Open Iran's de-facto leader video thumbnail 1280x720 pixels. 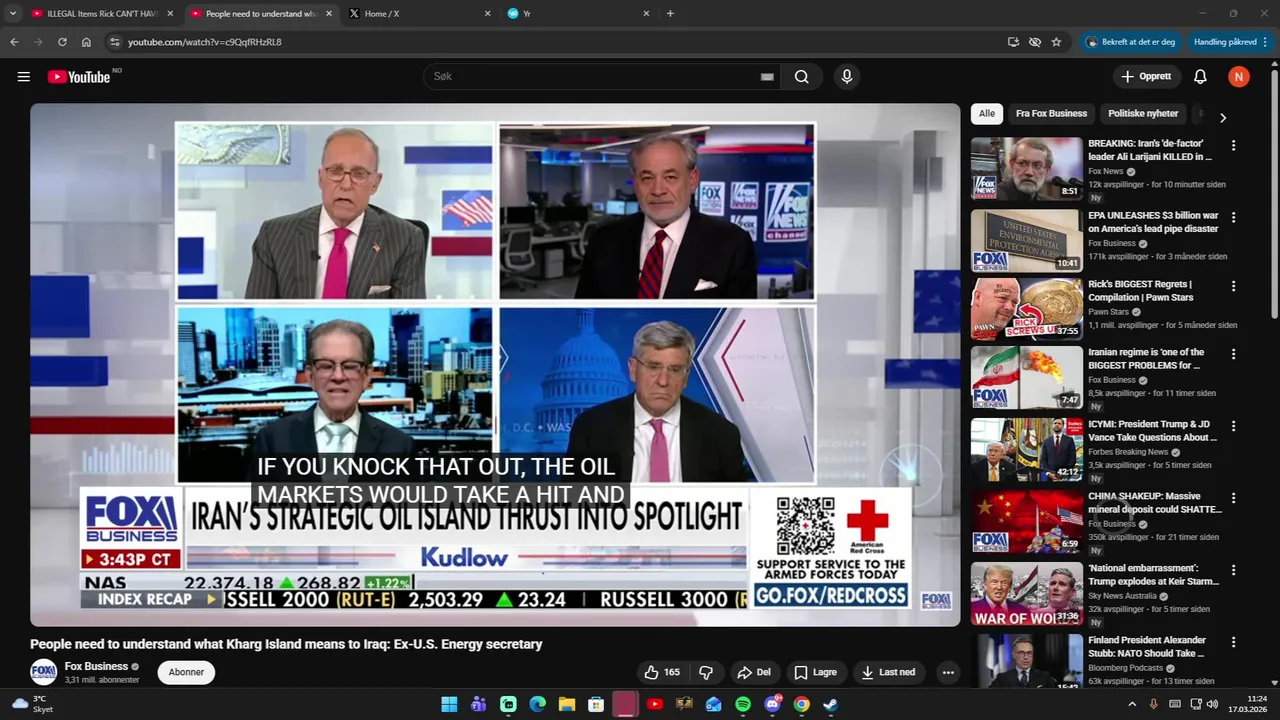click(x=1026, y=169)
